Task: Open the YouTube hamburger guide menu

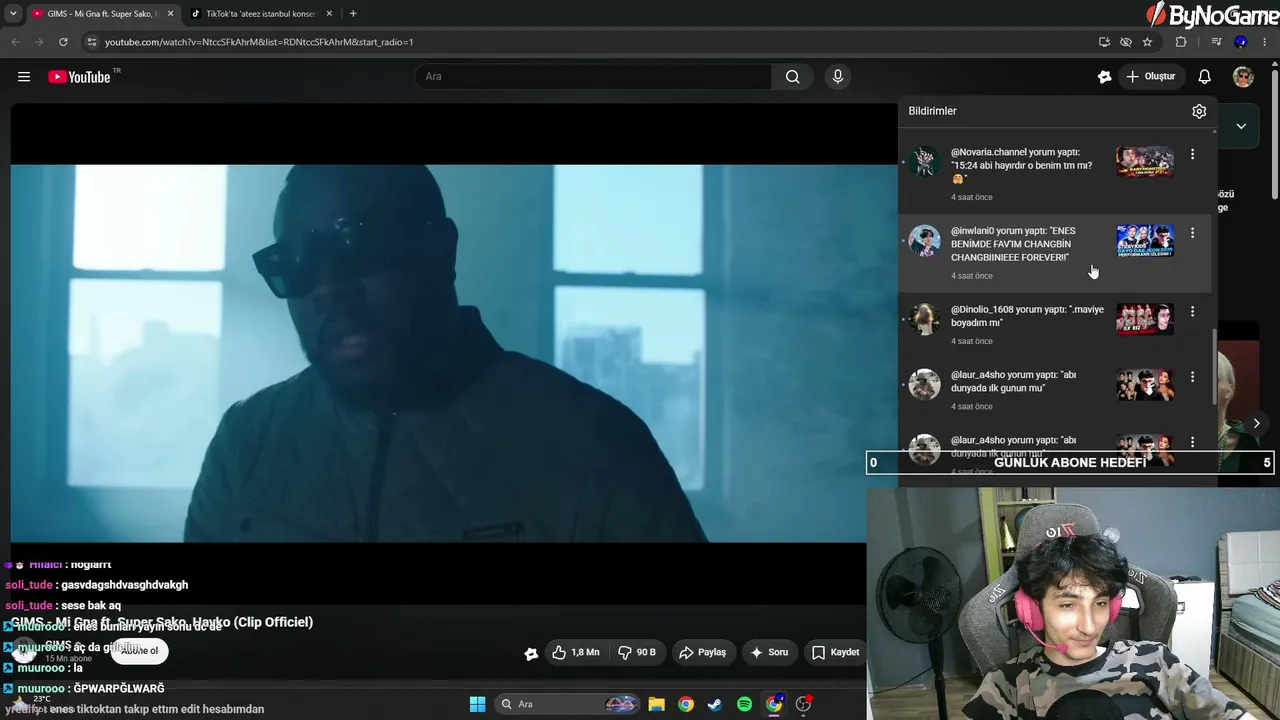Action: 24,77
